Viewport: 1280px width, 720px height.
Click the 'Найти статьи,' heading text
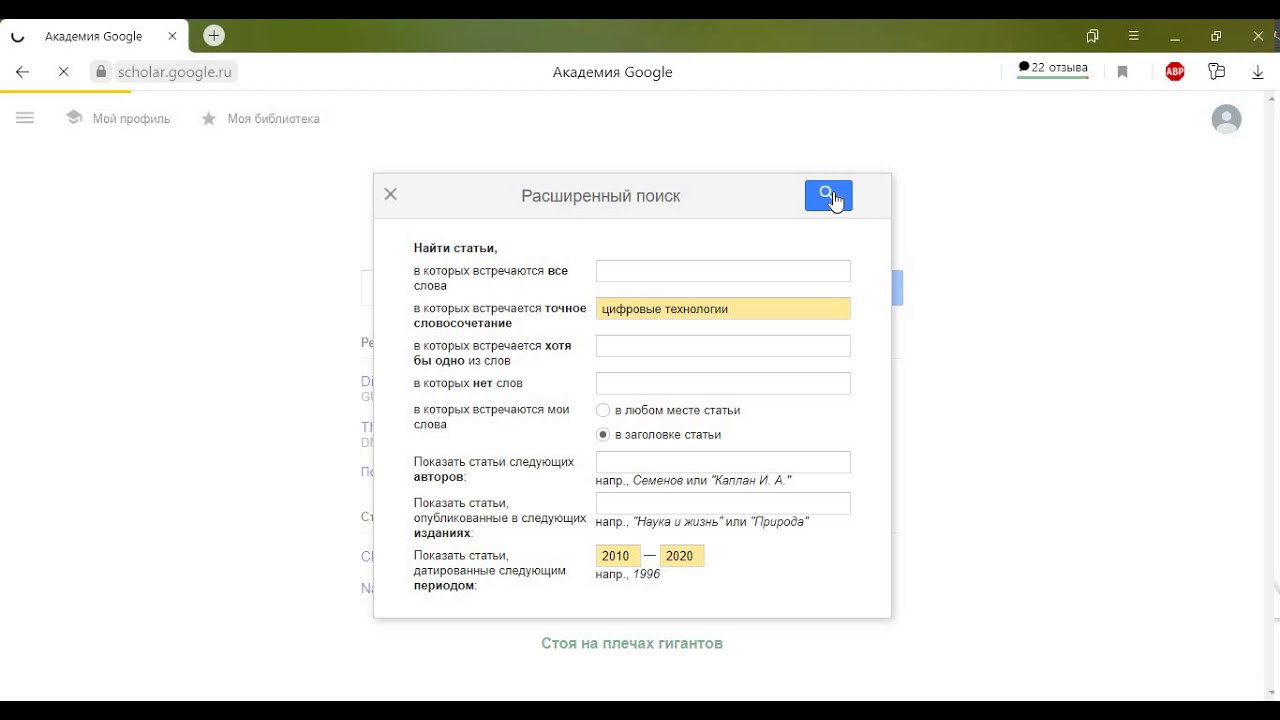click(x=455, y=248)
